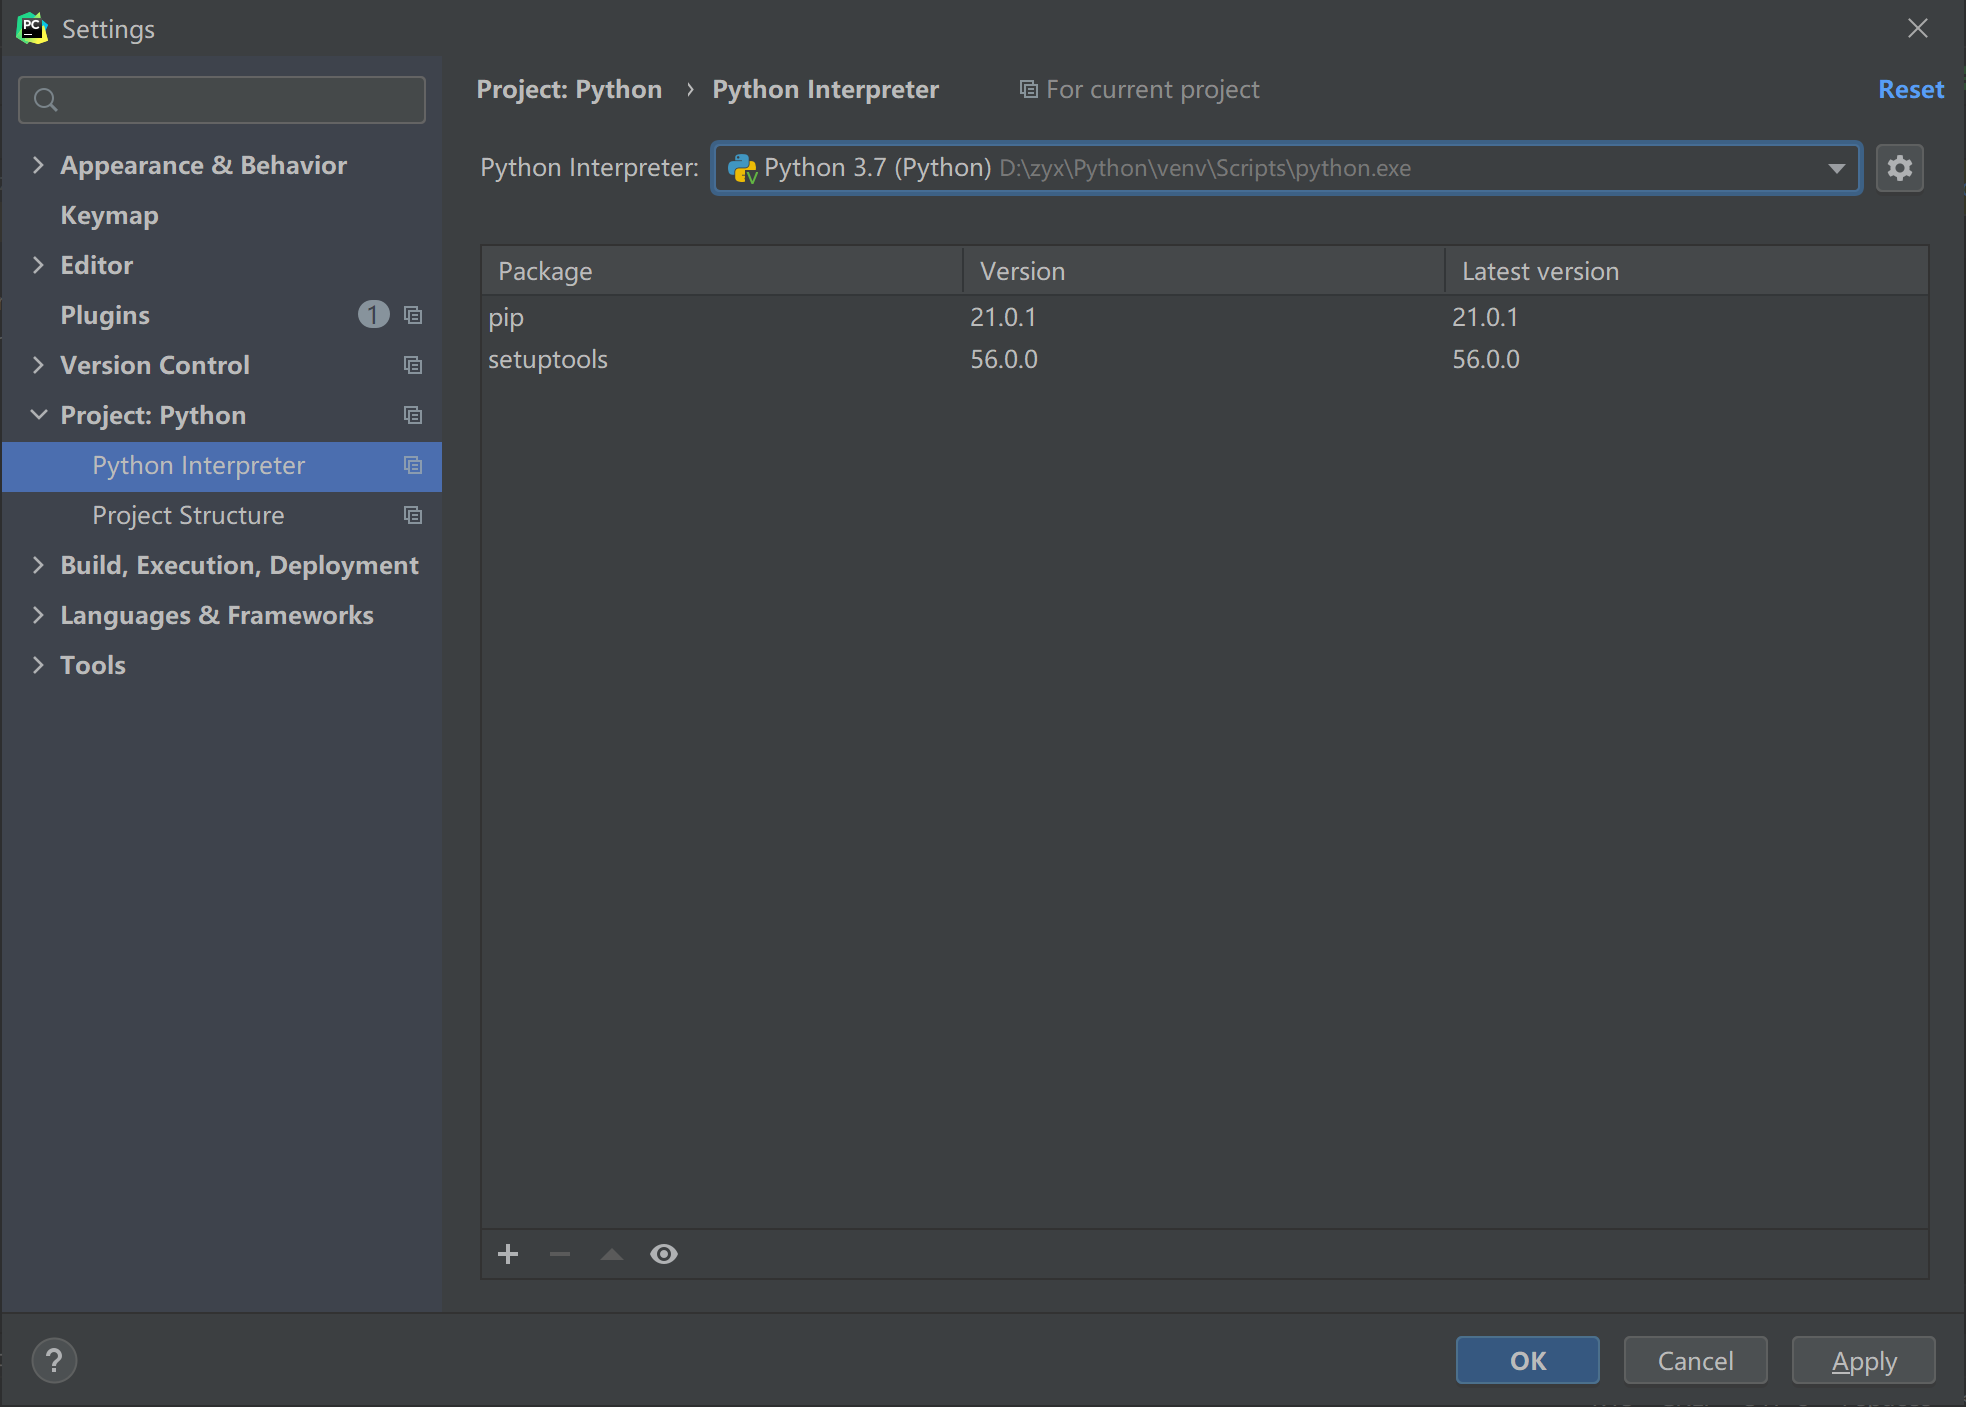The height and width of the screenshot is (1407, 1966).
Task: Collapse the Project: Python section
Action: click(38, 415)
